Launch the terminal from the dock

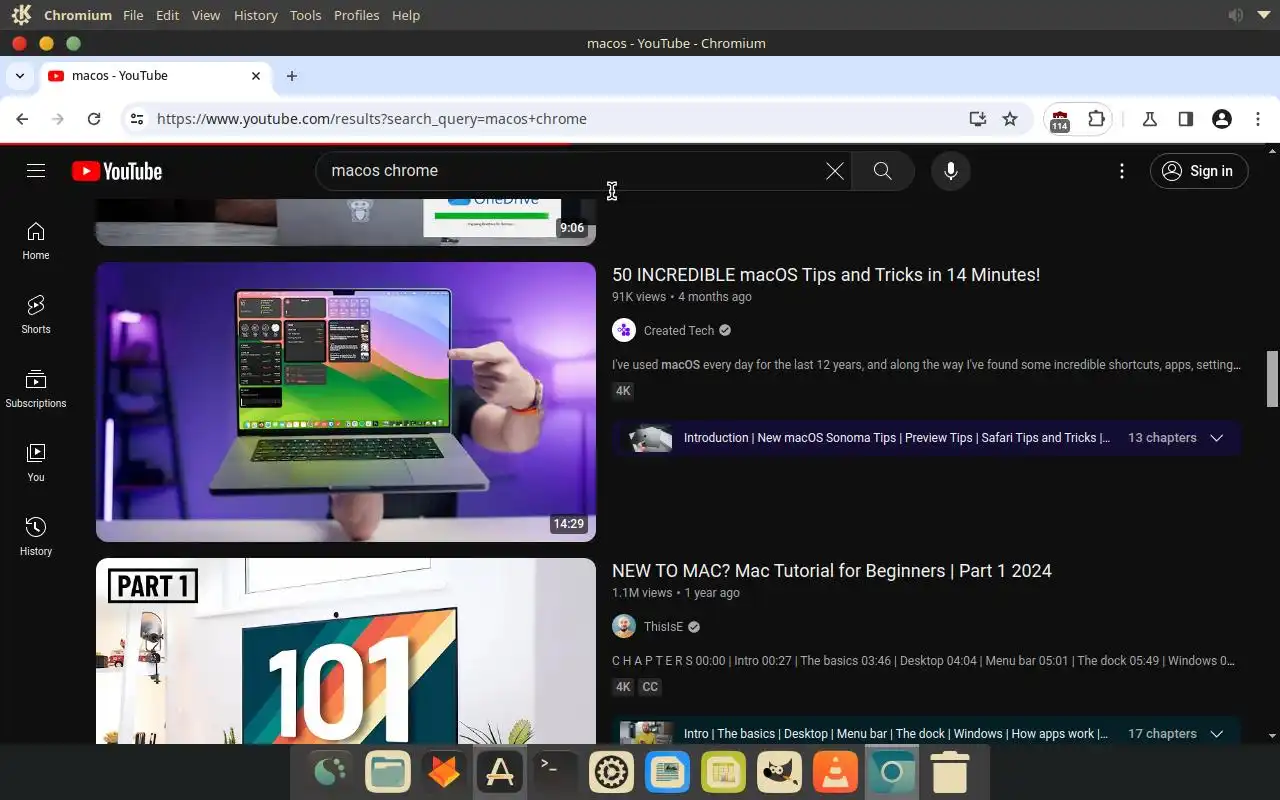click(555, 772)
